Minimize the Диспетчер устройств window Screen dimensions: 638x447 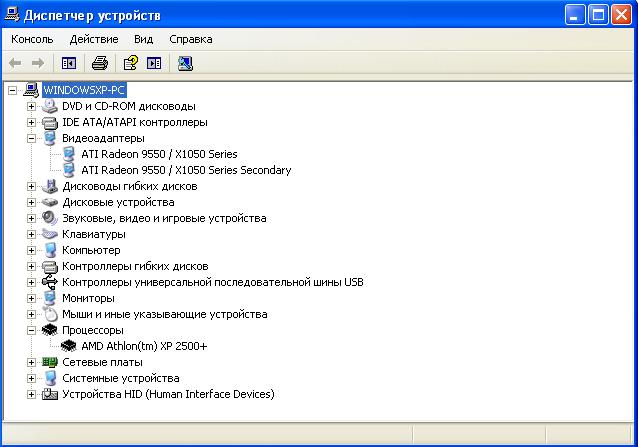click(x=575, y=15)
